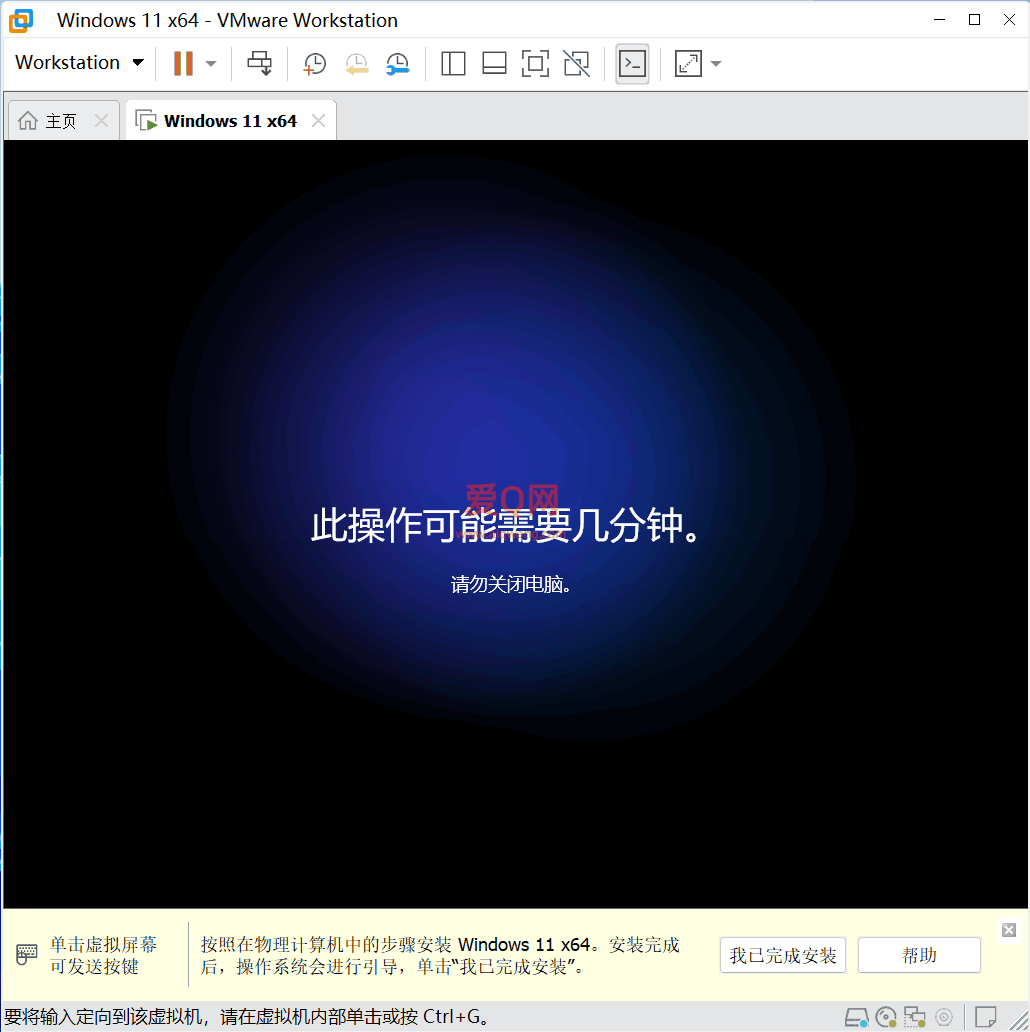The image size is (1030, 1032).
Task: Toggle the console view button
Action: pyautogui.click(x=632, y=64)
